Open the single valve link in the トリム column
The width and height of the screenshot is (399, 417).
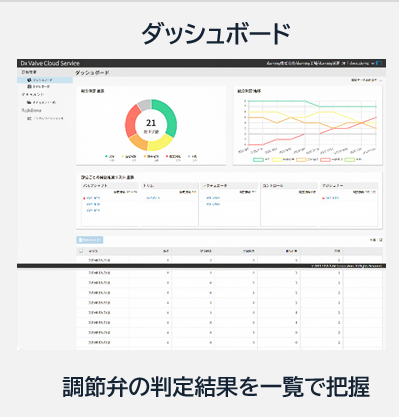[x=153, y=198]
